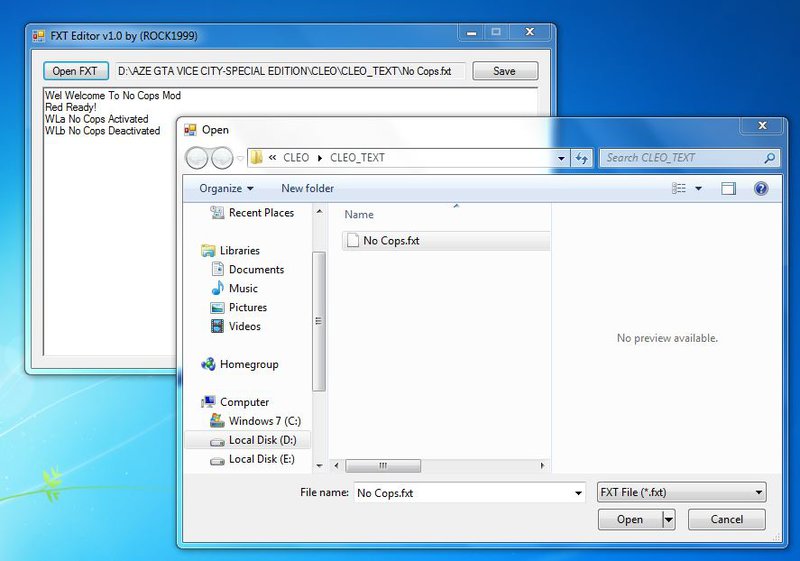Viewport: 800px width, 561px height.
Task: Click the Name column header
Action: 359,215
